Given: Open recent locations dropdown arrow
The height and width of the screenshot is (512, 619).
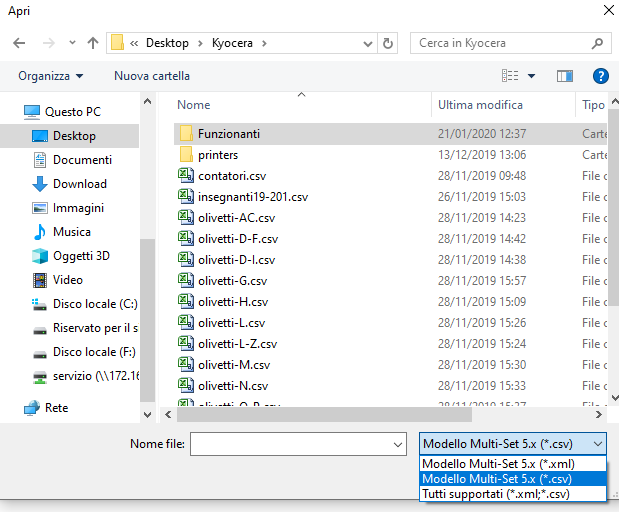Looking at the screenshot, I should click(72, 42).
